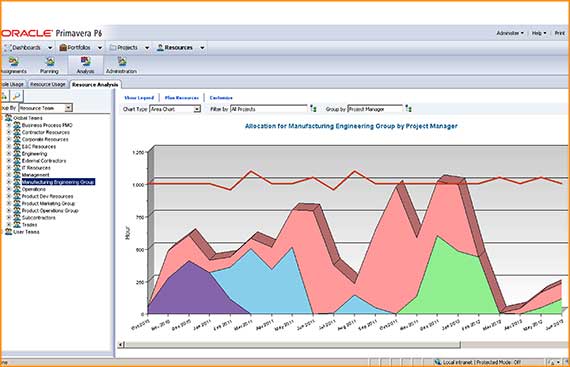Select Manufacturing Engineering Group in tree
The image size is (570, 367).
[x=58, y=182]
